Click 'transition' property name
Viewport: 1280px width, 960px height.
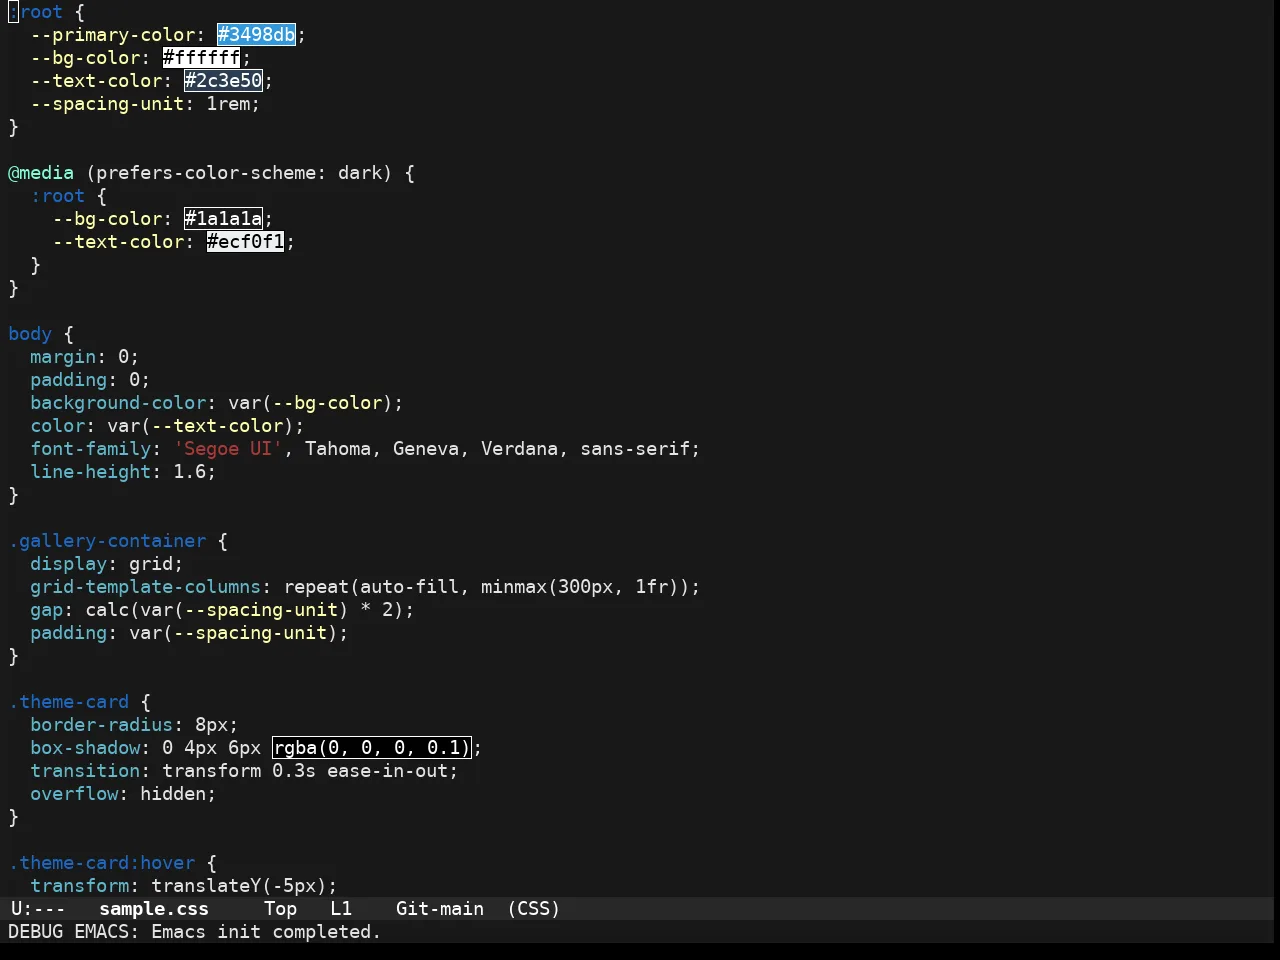(x=85, y=771)
